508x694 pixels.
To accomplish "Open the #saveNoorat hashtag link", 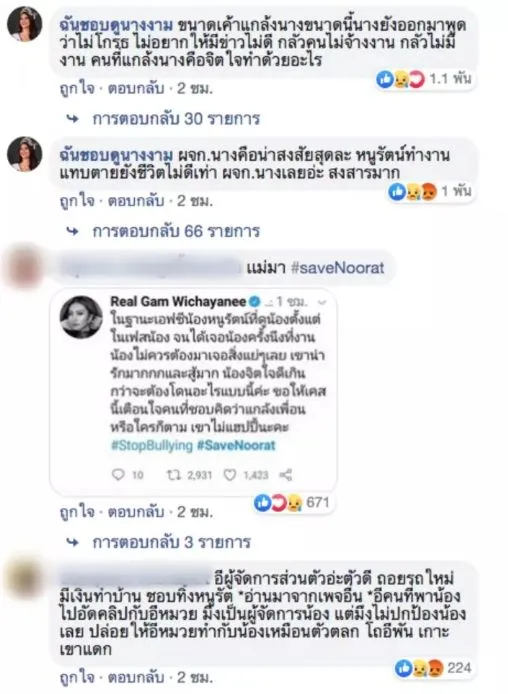I will 338,267.
